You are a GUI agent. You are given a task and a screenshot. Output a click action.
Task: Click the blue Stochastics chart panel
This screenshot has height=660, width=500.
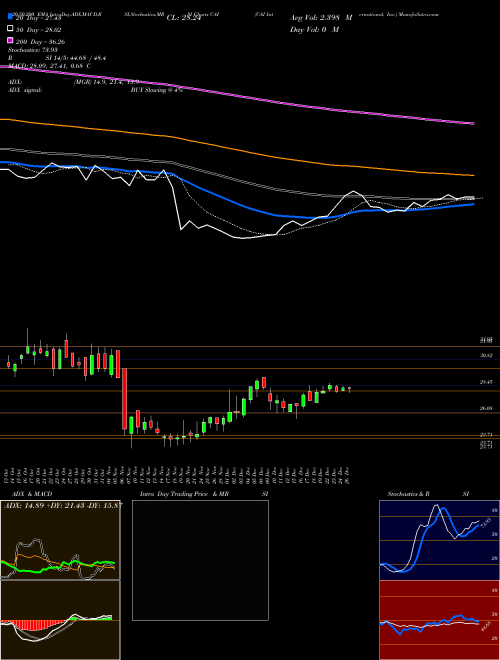click(x=439, y=540)
